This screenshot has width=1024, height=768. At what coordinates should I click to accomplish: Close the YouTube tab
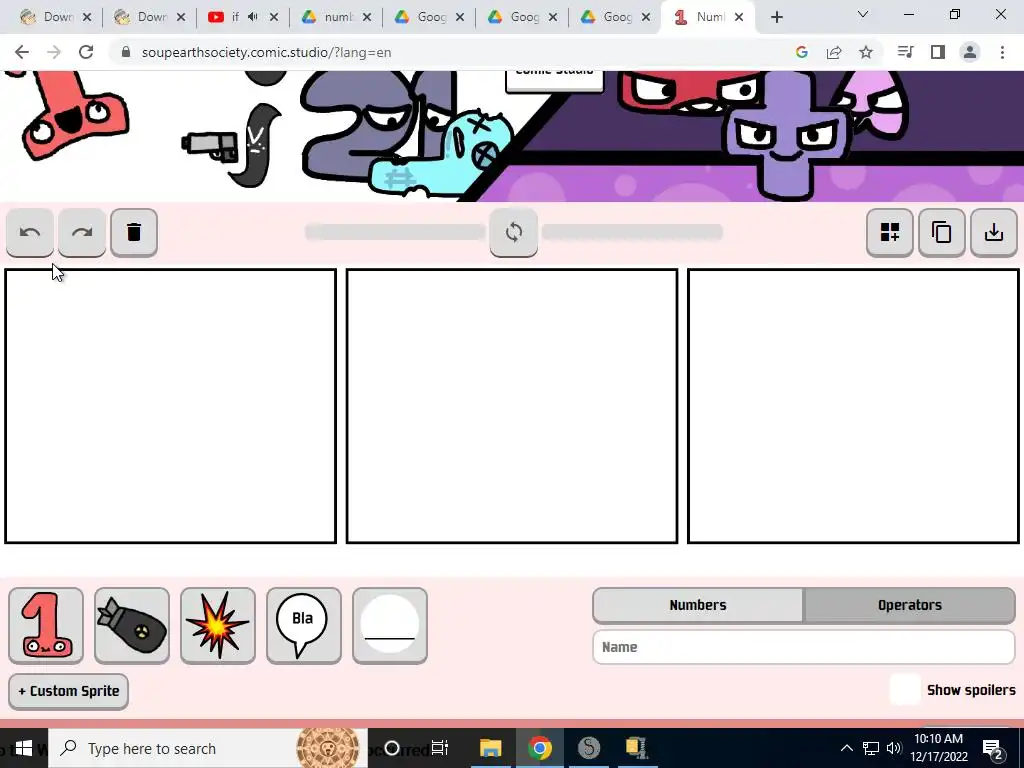coord(274,18)
